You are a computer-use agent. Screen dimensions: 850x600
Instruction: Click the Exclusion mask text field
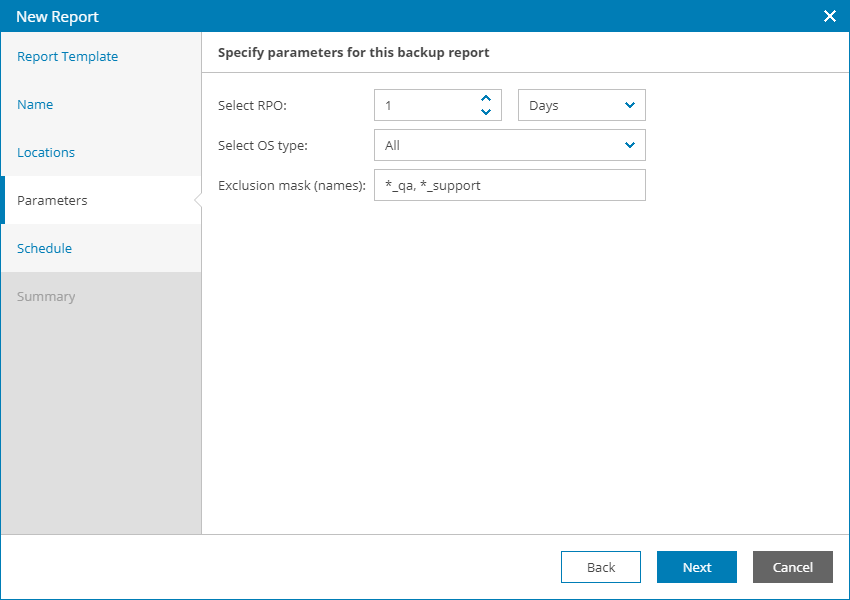(x=509, y=185)
